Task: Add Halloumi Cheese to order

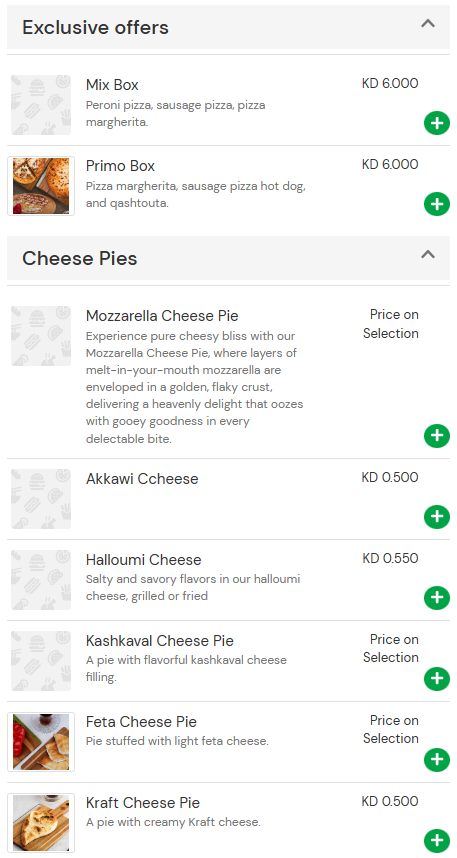Action: (x=437, y=598)
